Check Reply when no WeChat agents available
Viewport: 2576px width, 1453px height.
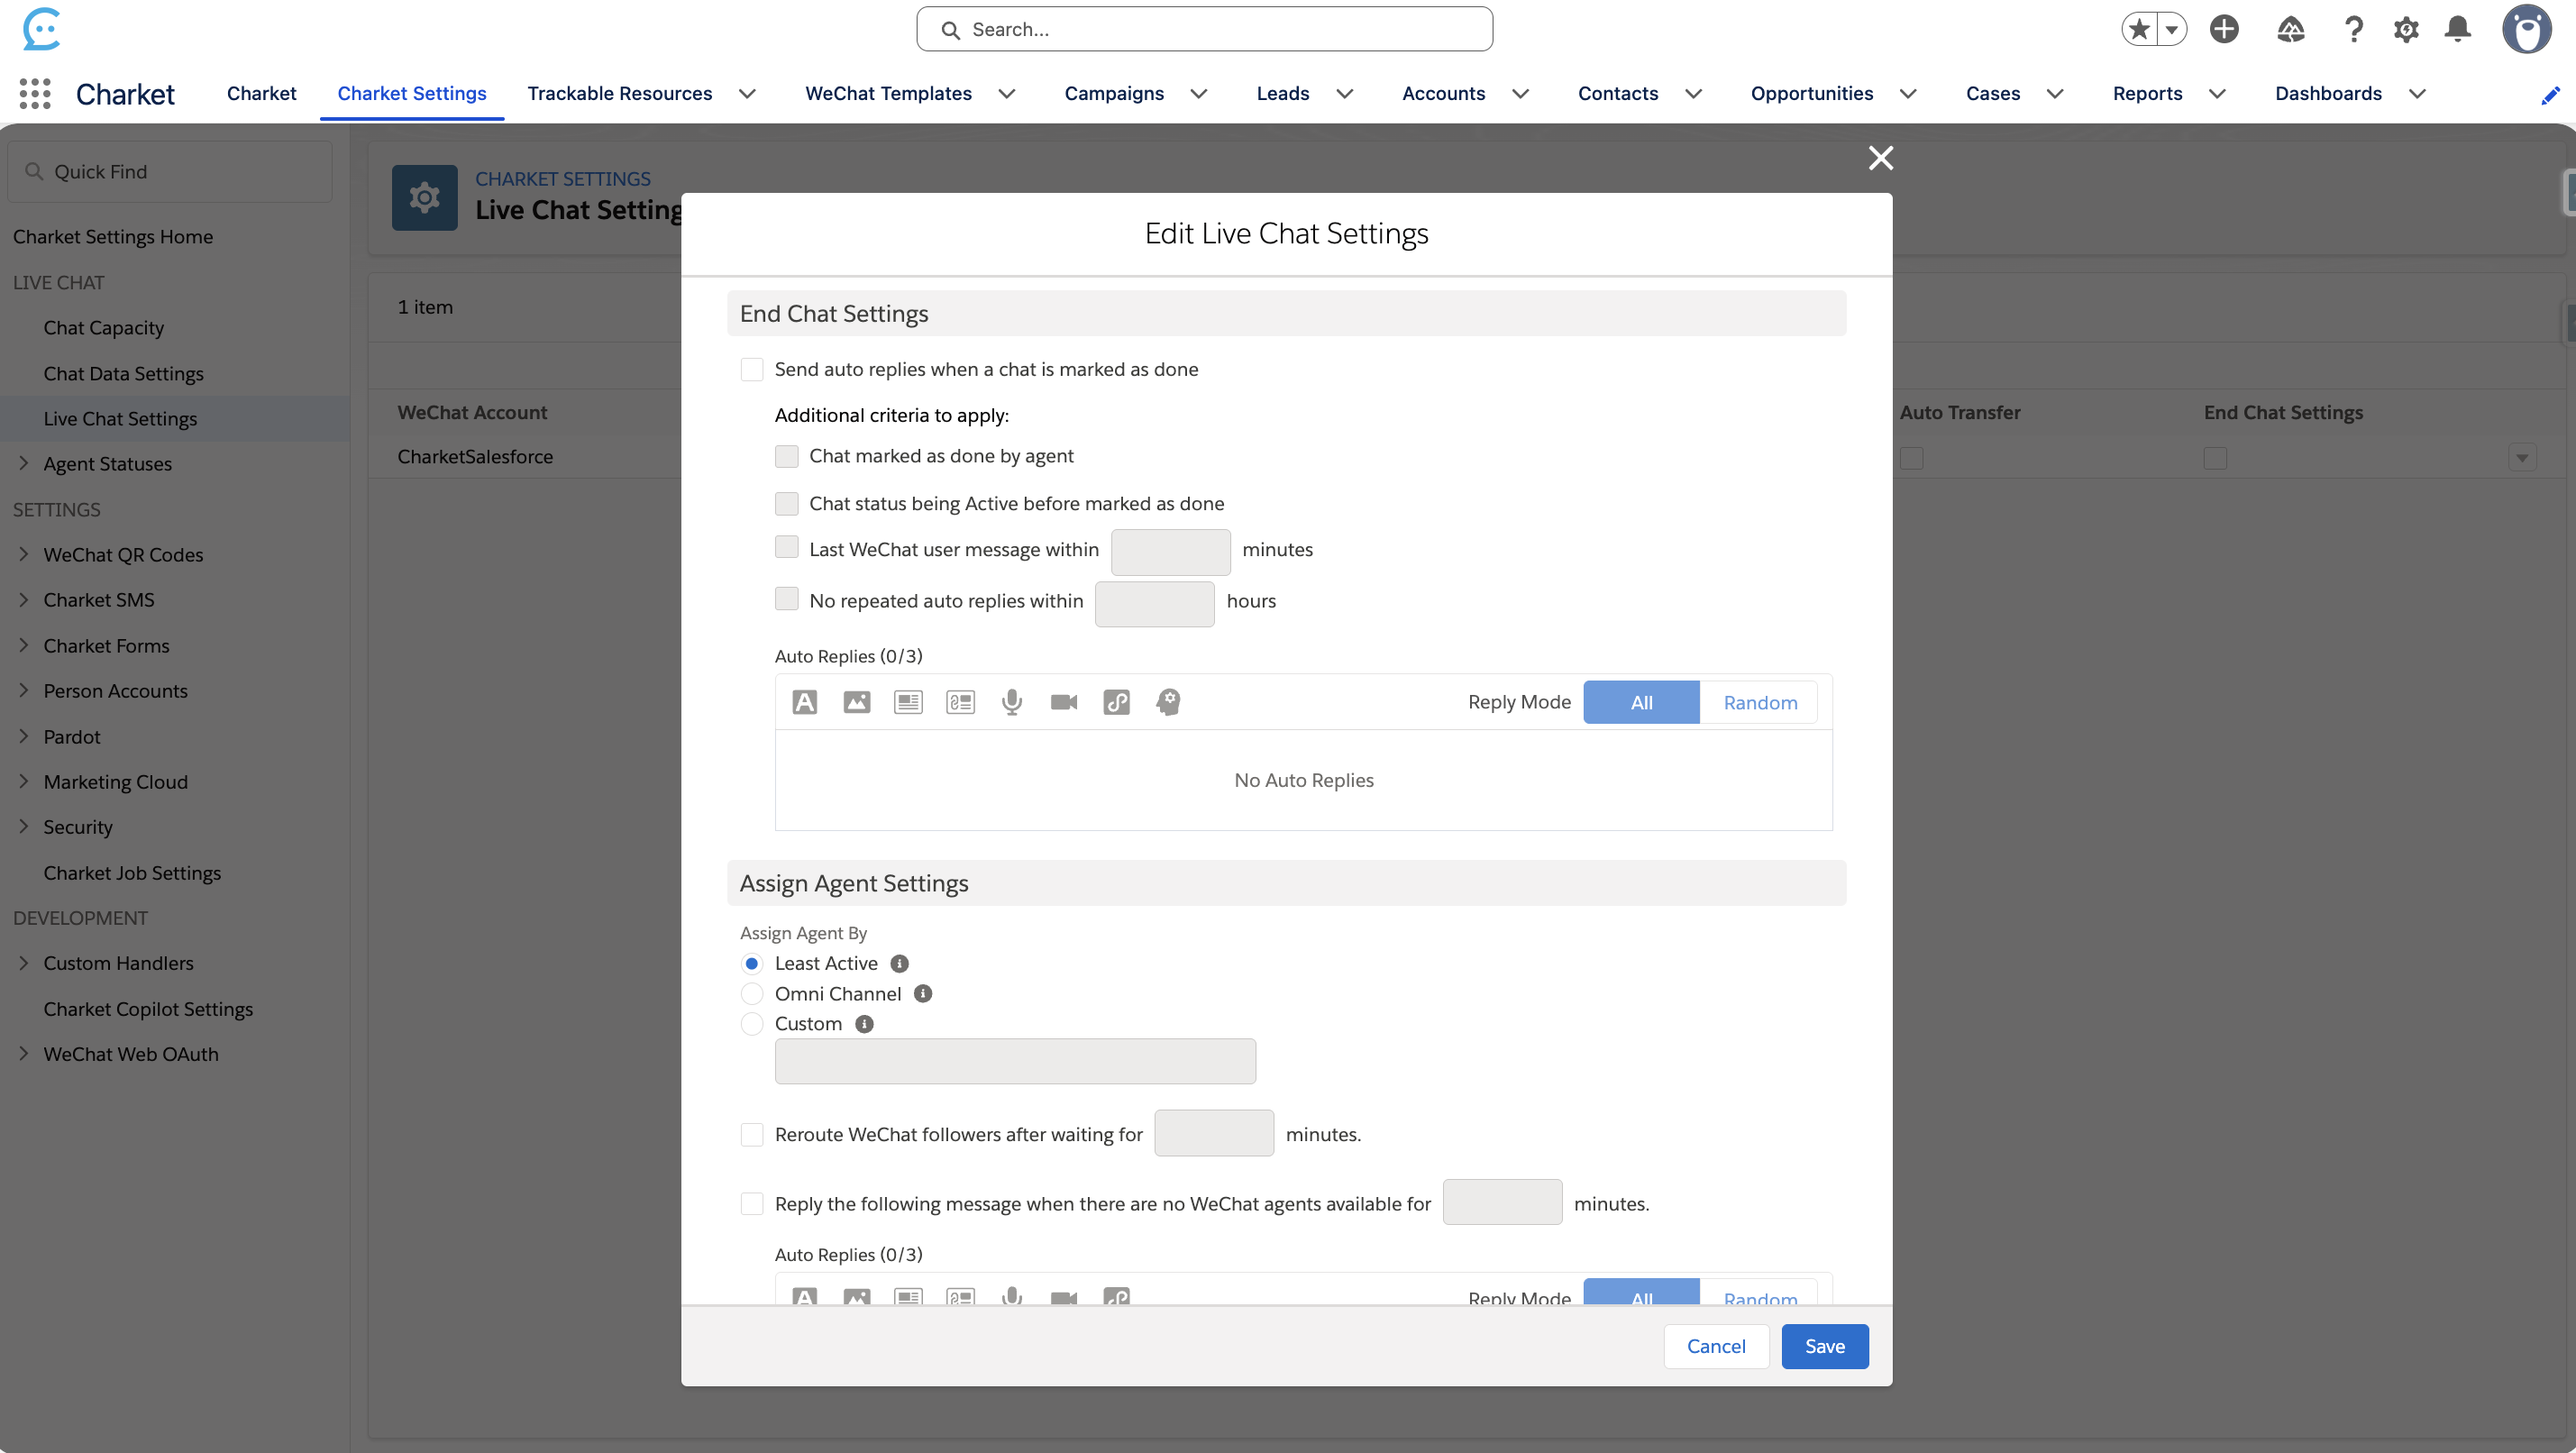(752, 1204)
